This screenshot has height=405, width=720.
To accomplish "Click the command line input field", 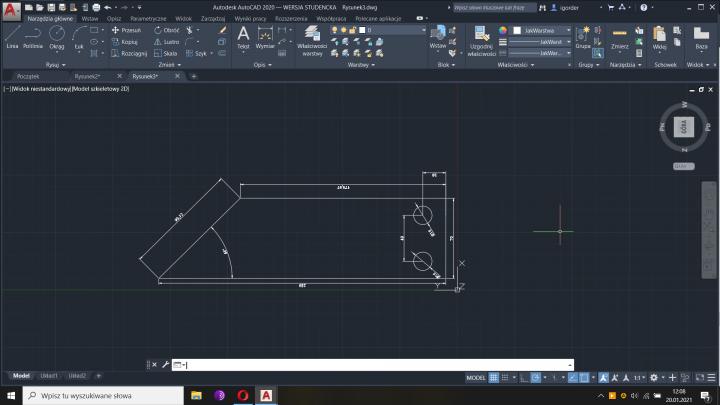I will [x=370, y=365].
